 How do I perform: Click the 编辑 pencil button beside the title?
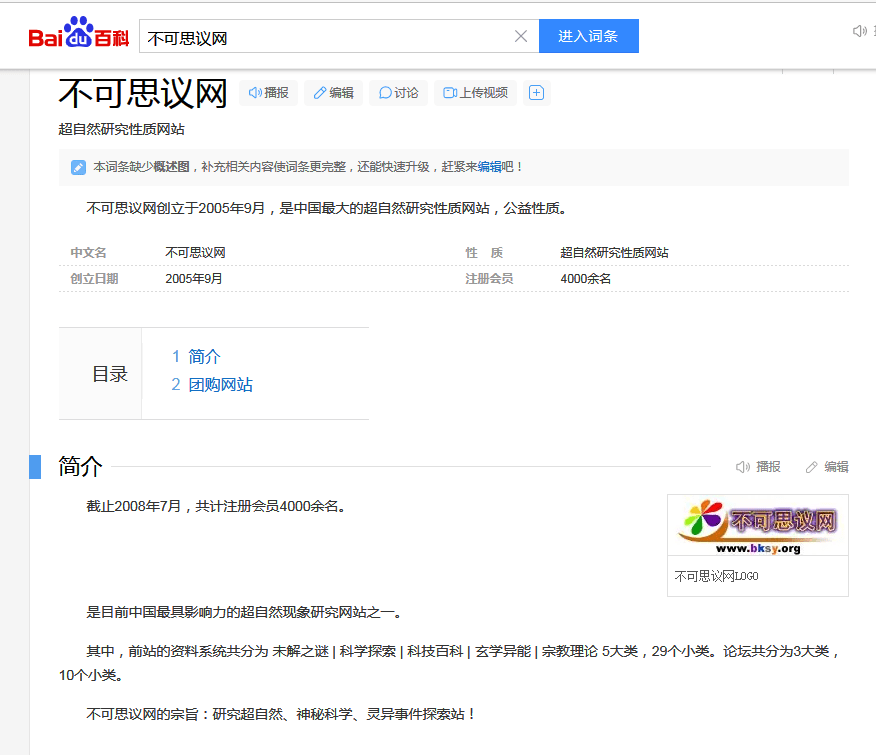(333, 93)
